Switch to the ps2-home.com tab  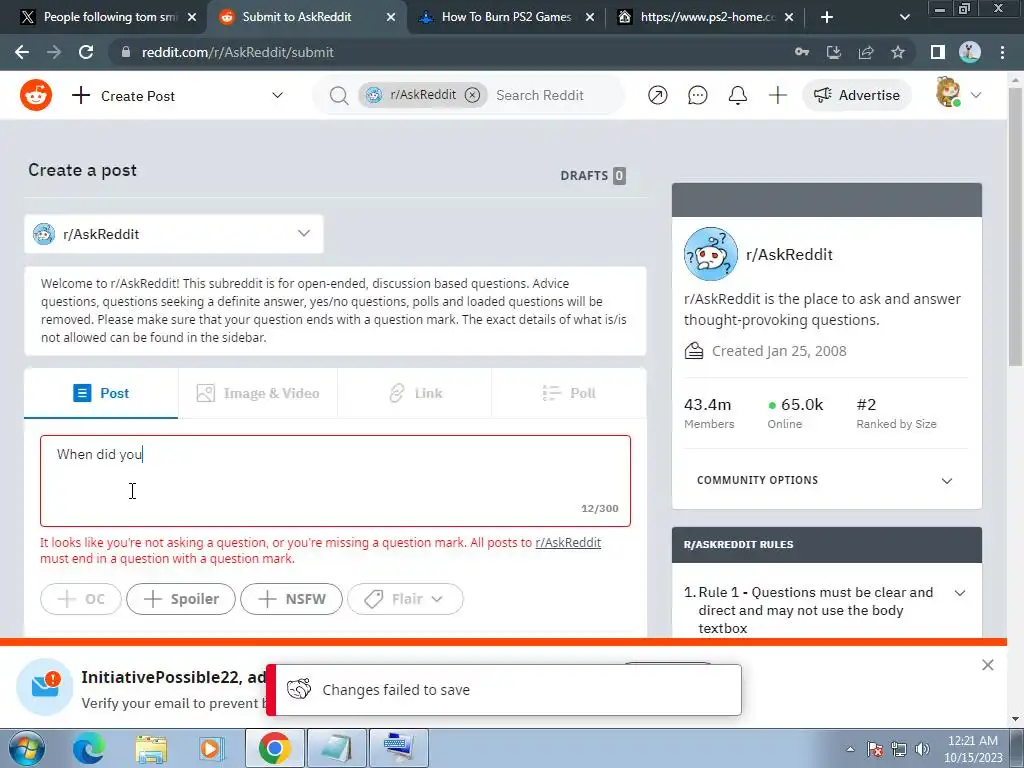(707, 17)
